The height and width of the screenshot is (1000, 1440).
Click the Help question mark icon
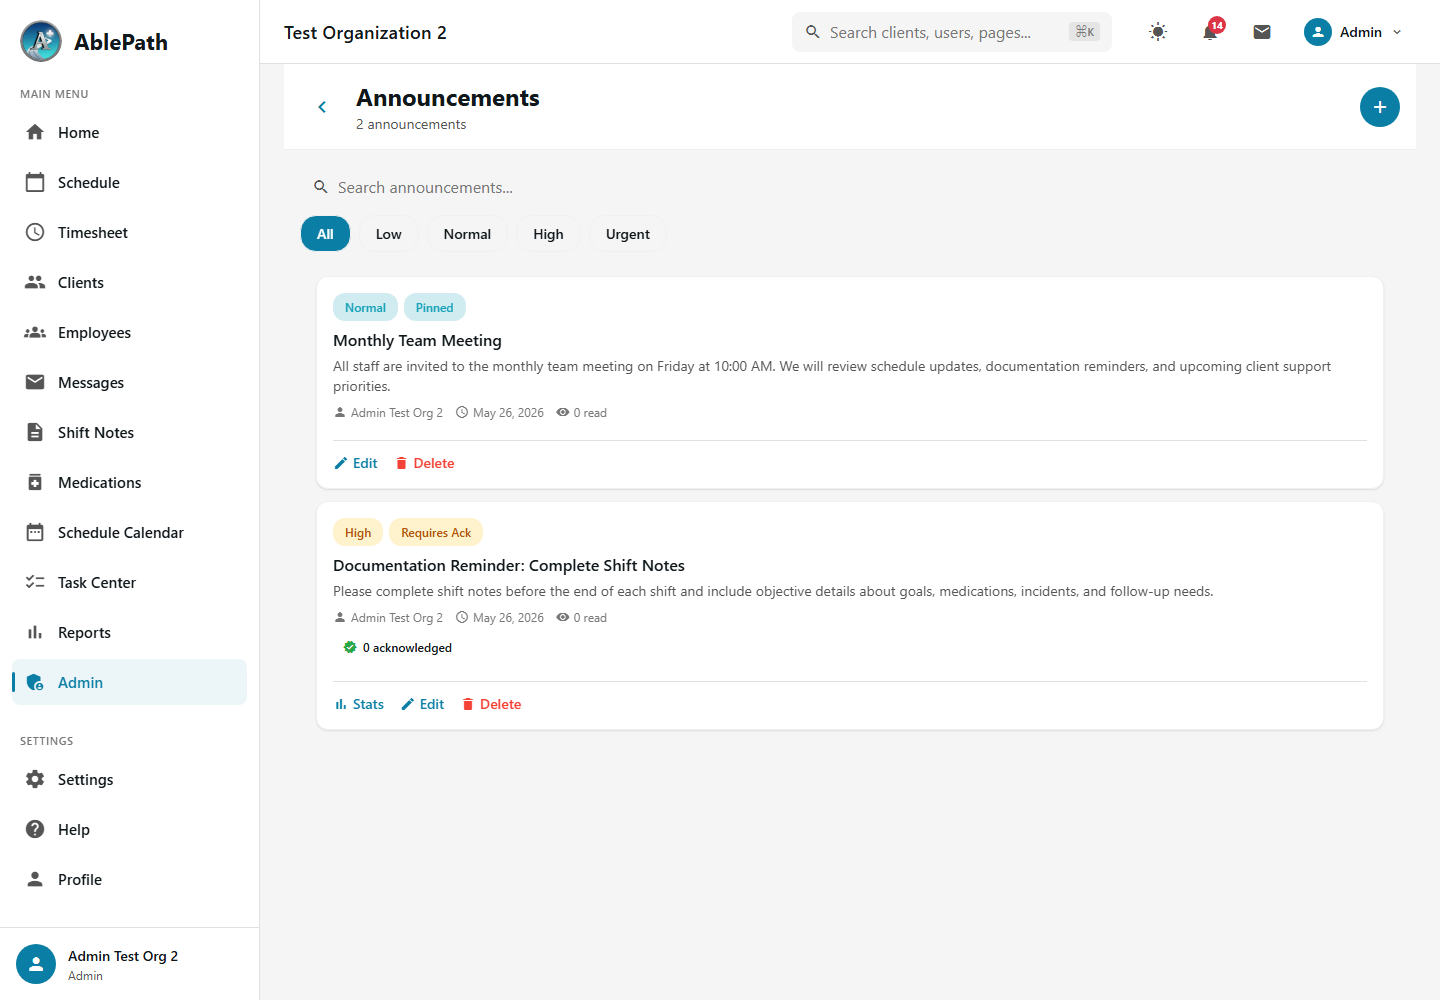[35, 829]
